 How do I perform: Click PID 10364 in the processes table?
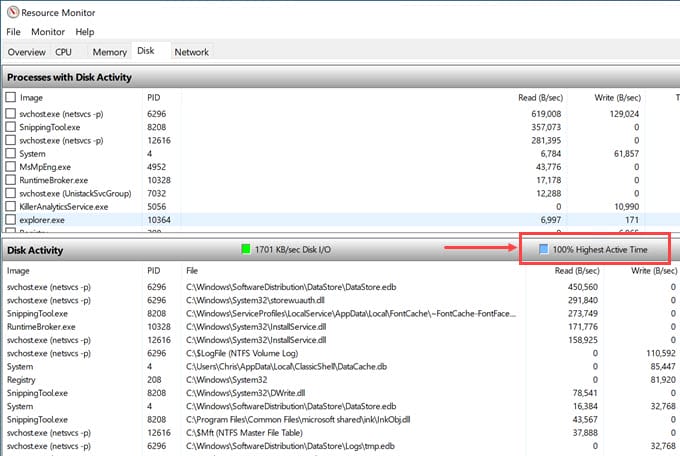(x=159, y=220)
